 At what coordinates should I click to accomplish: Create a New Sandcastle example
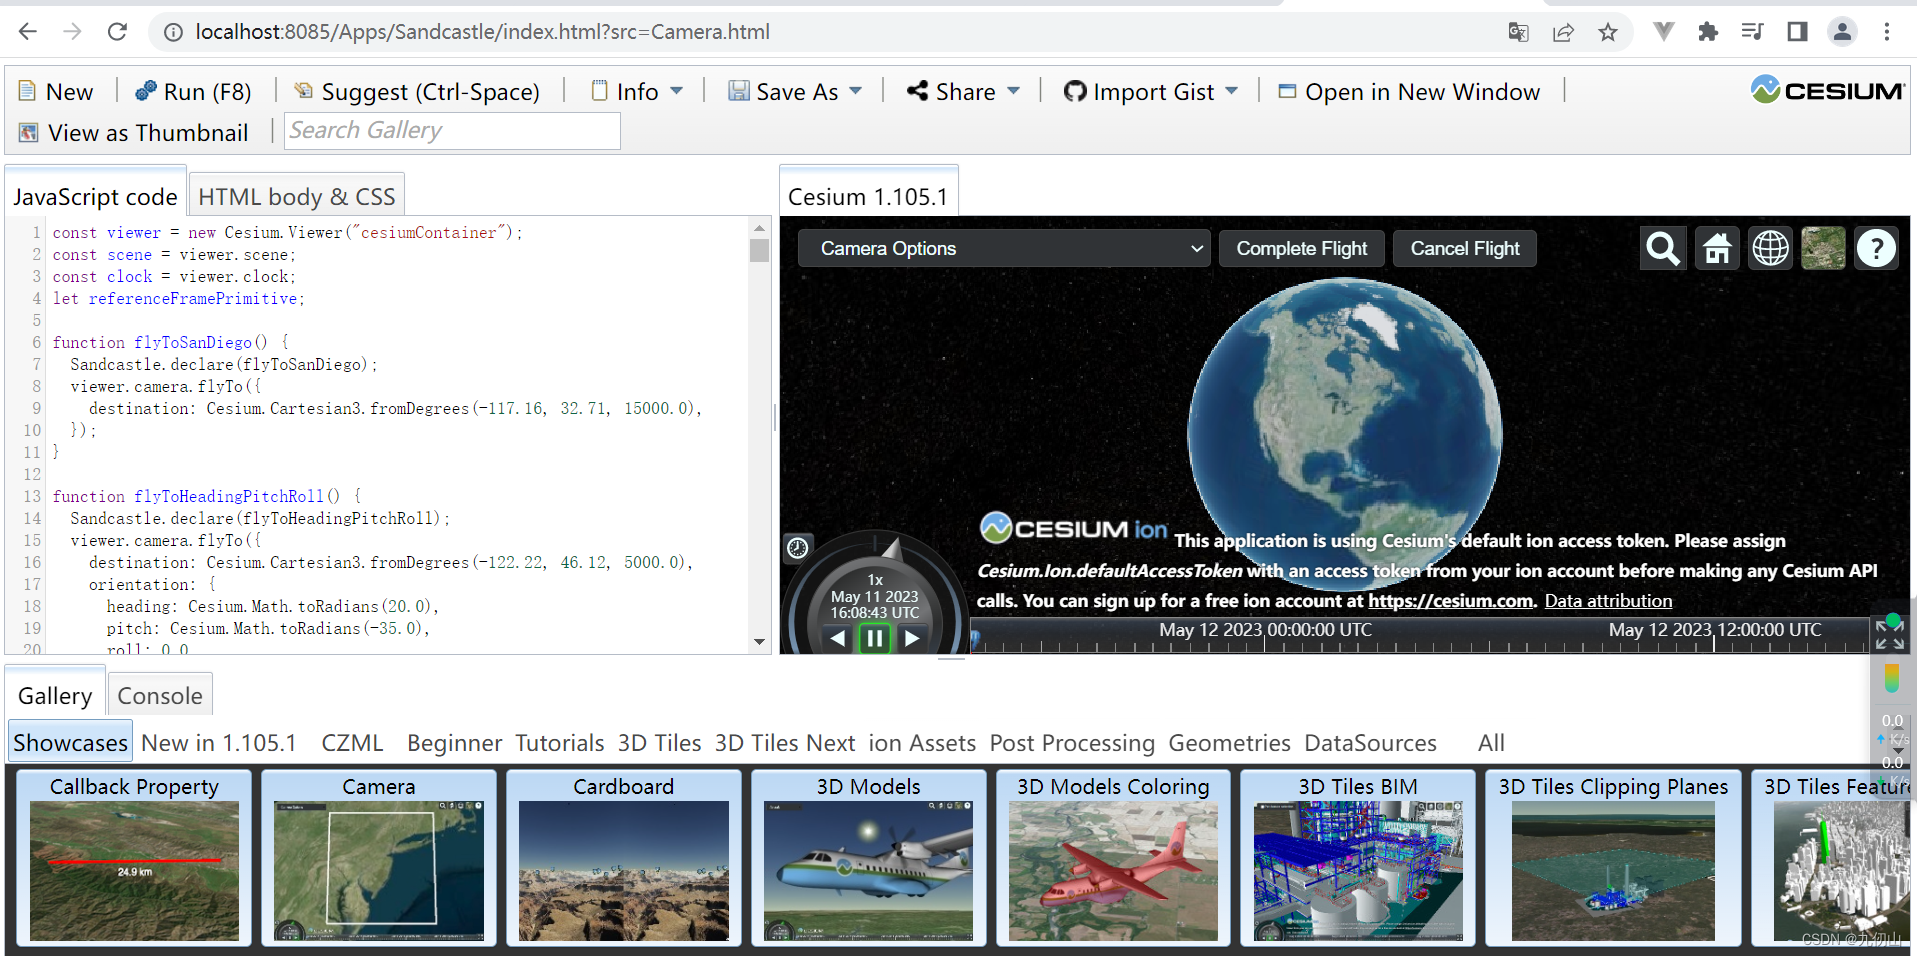[x=56, y=92]
